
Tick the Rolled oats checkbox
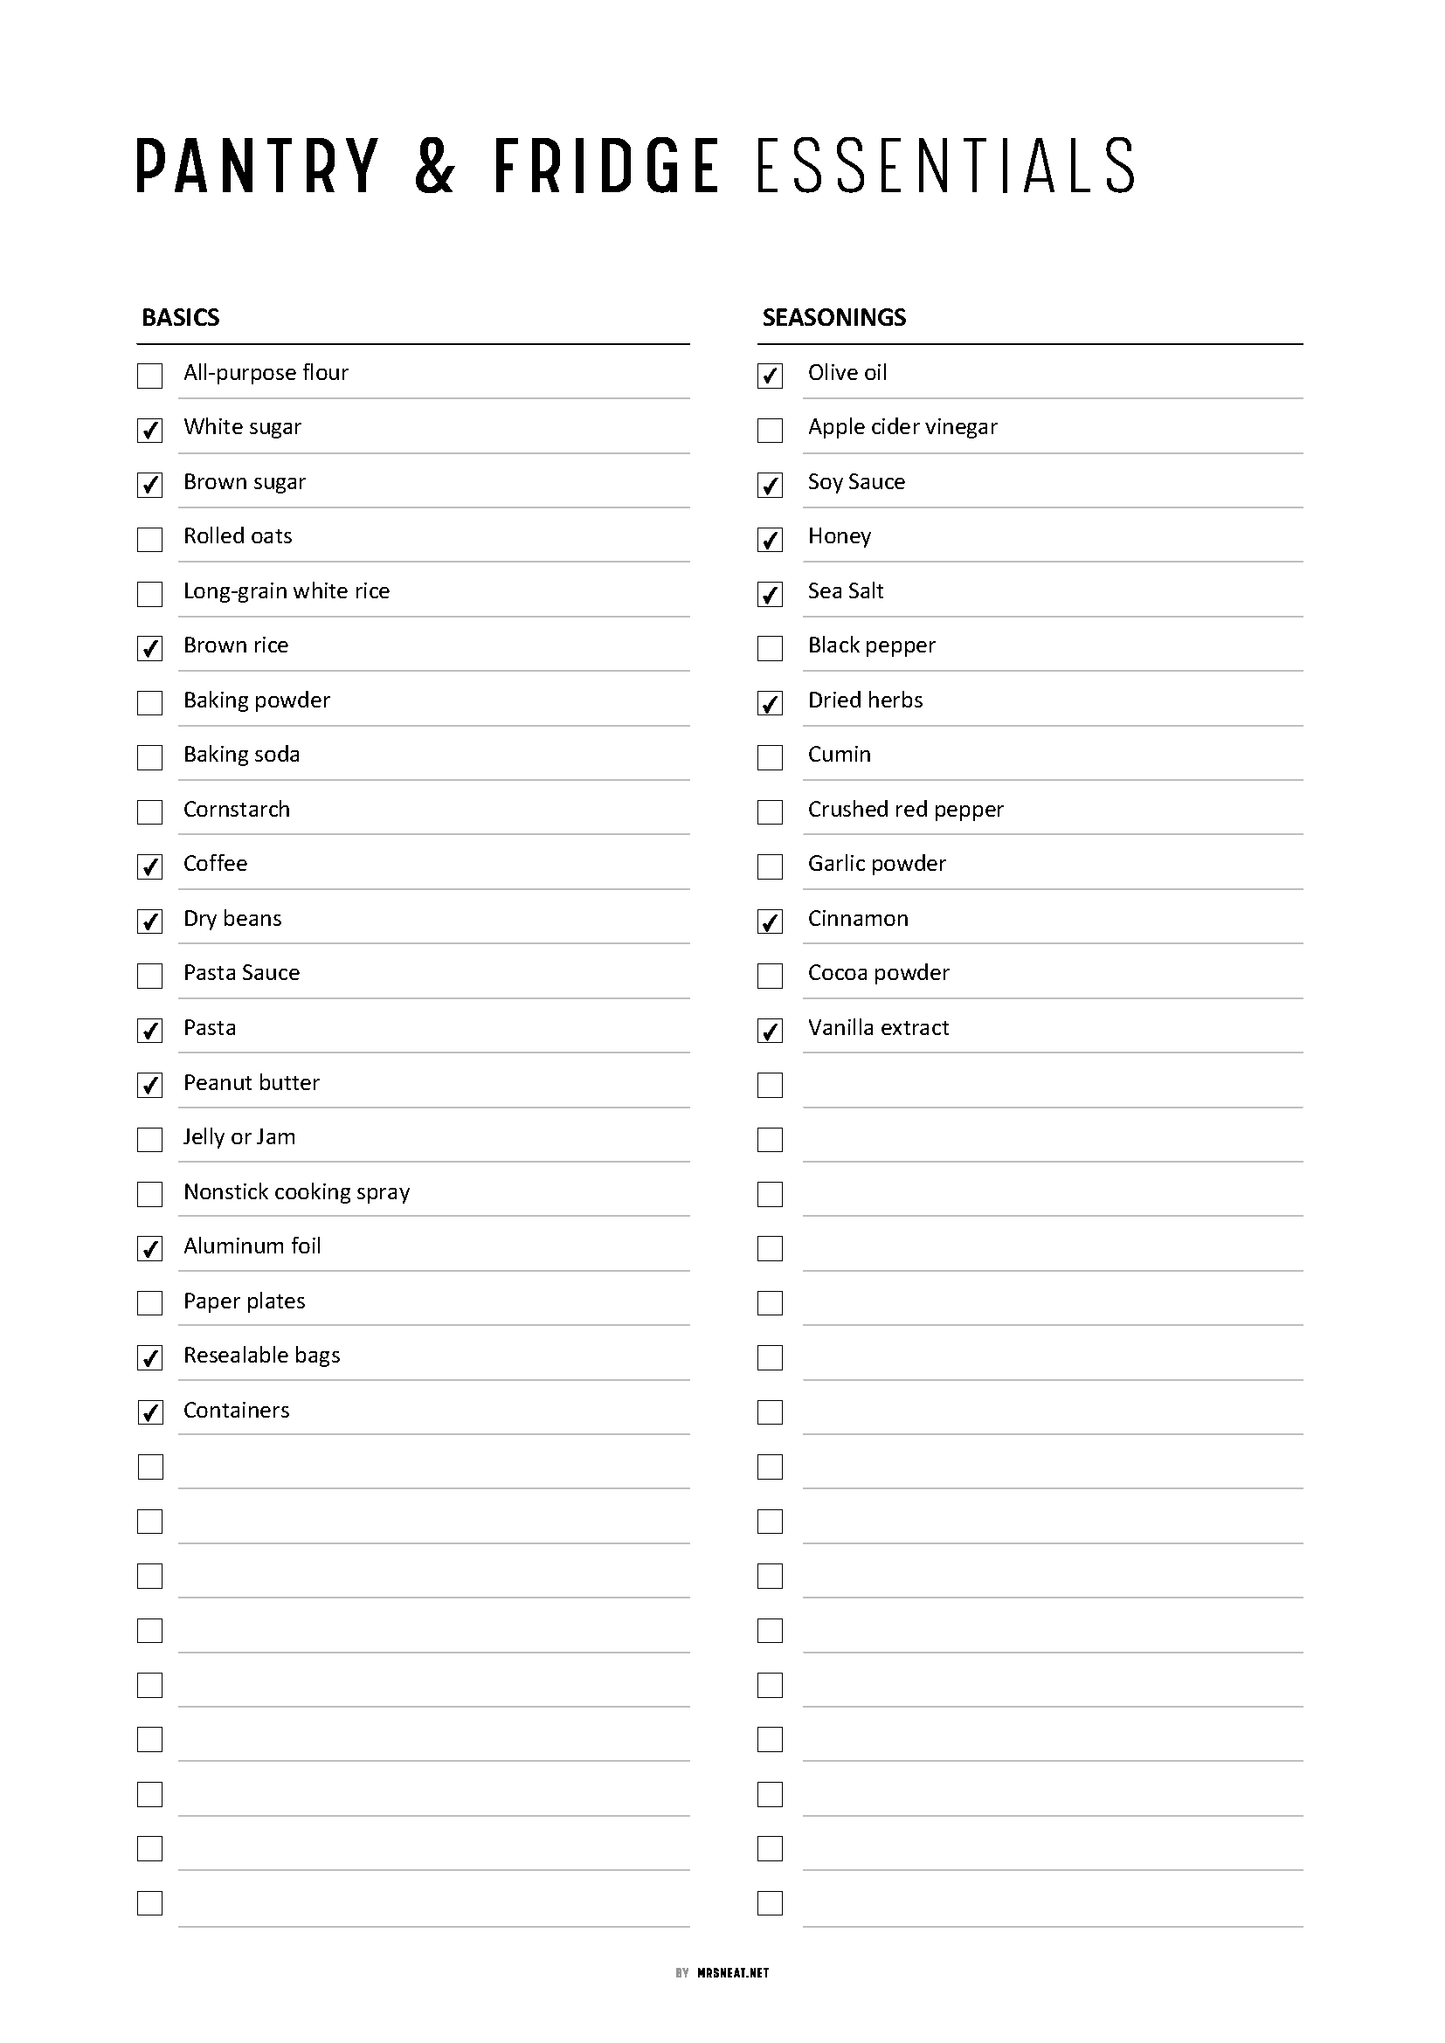150,540
